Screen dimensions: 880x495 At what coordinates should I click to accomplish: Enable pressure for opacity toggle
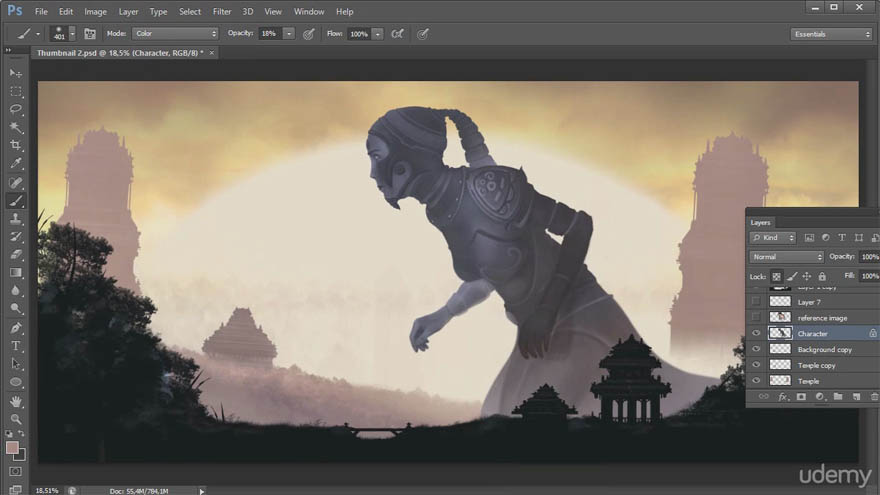point(308,34)
